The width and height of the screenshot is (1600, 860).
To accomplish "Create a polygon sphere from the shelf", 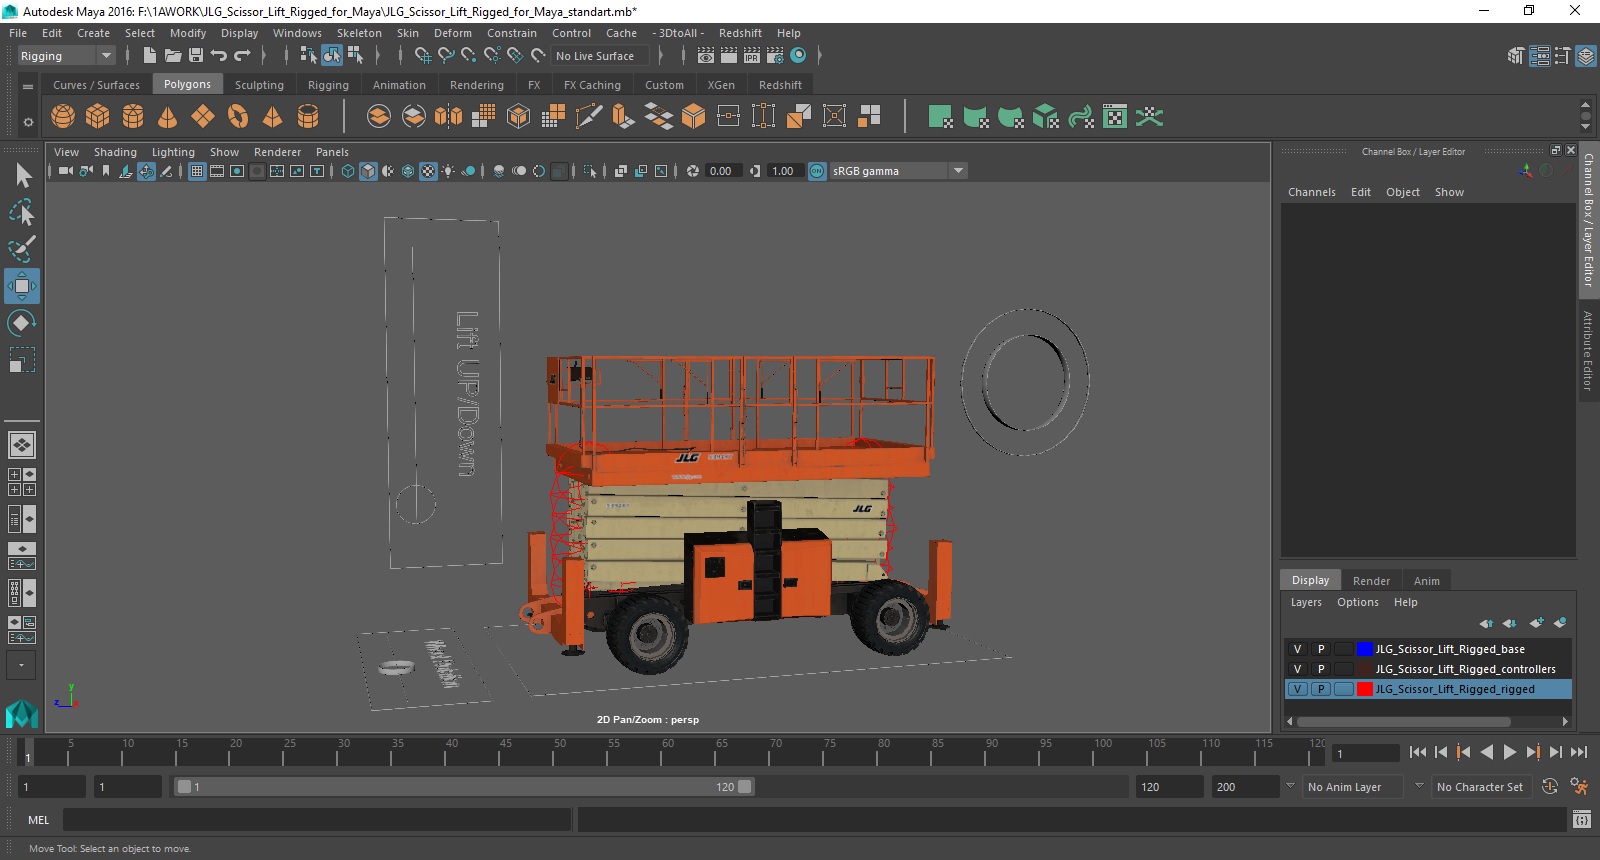I will [63, 117].
